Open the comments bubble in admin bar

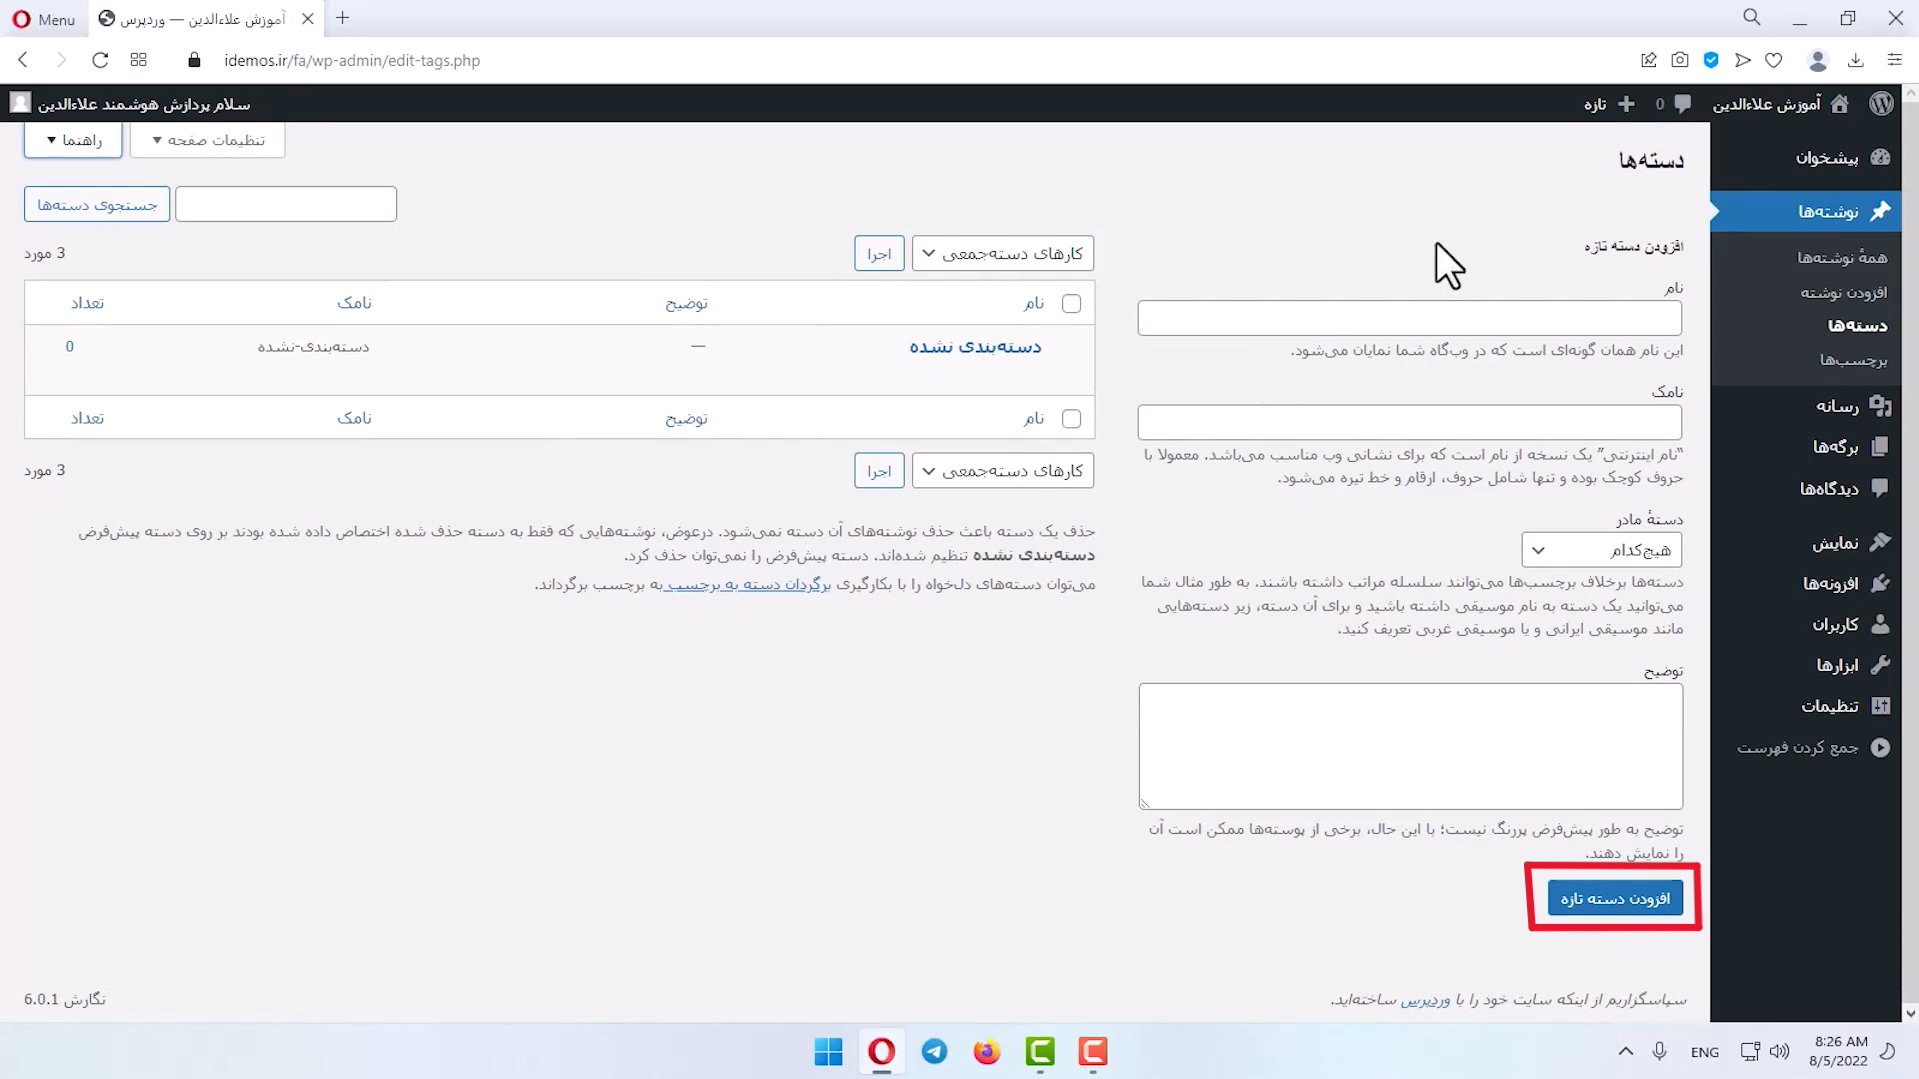[x=1683, y=104]
